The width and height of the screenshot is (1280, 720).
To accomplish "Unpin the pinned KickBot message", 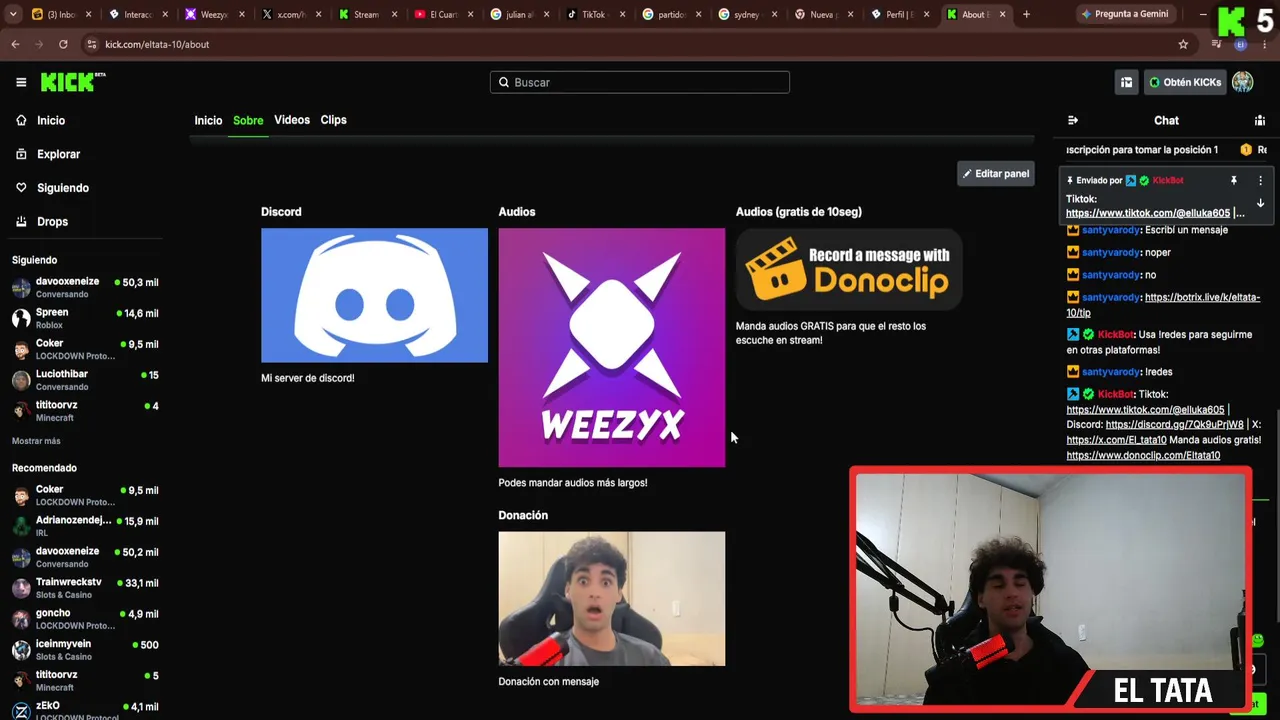I will [1234, 181].
